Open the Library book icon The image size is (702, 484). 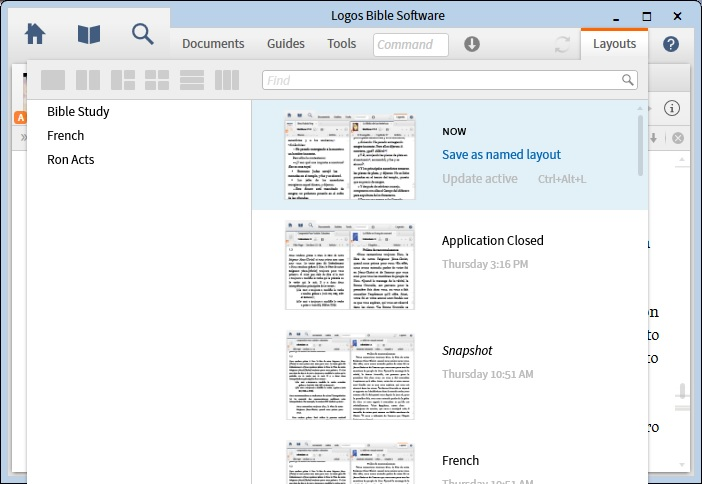89,34
